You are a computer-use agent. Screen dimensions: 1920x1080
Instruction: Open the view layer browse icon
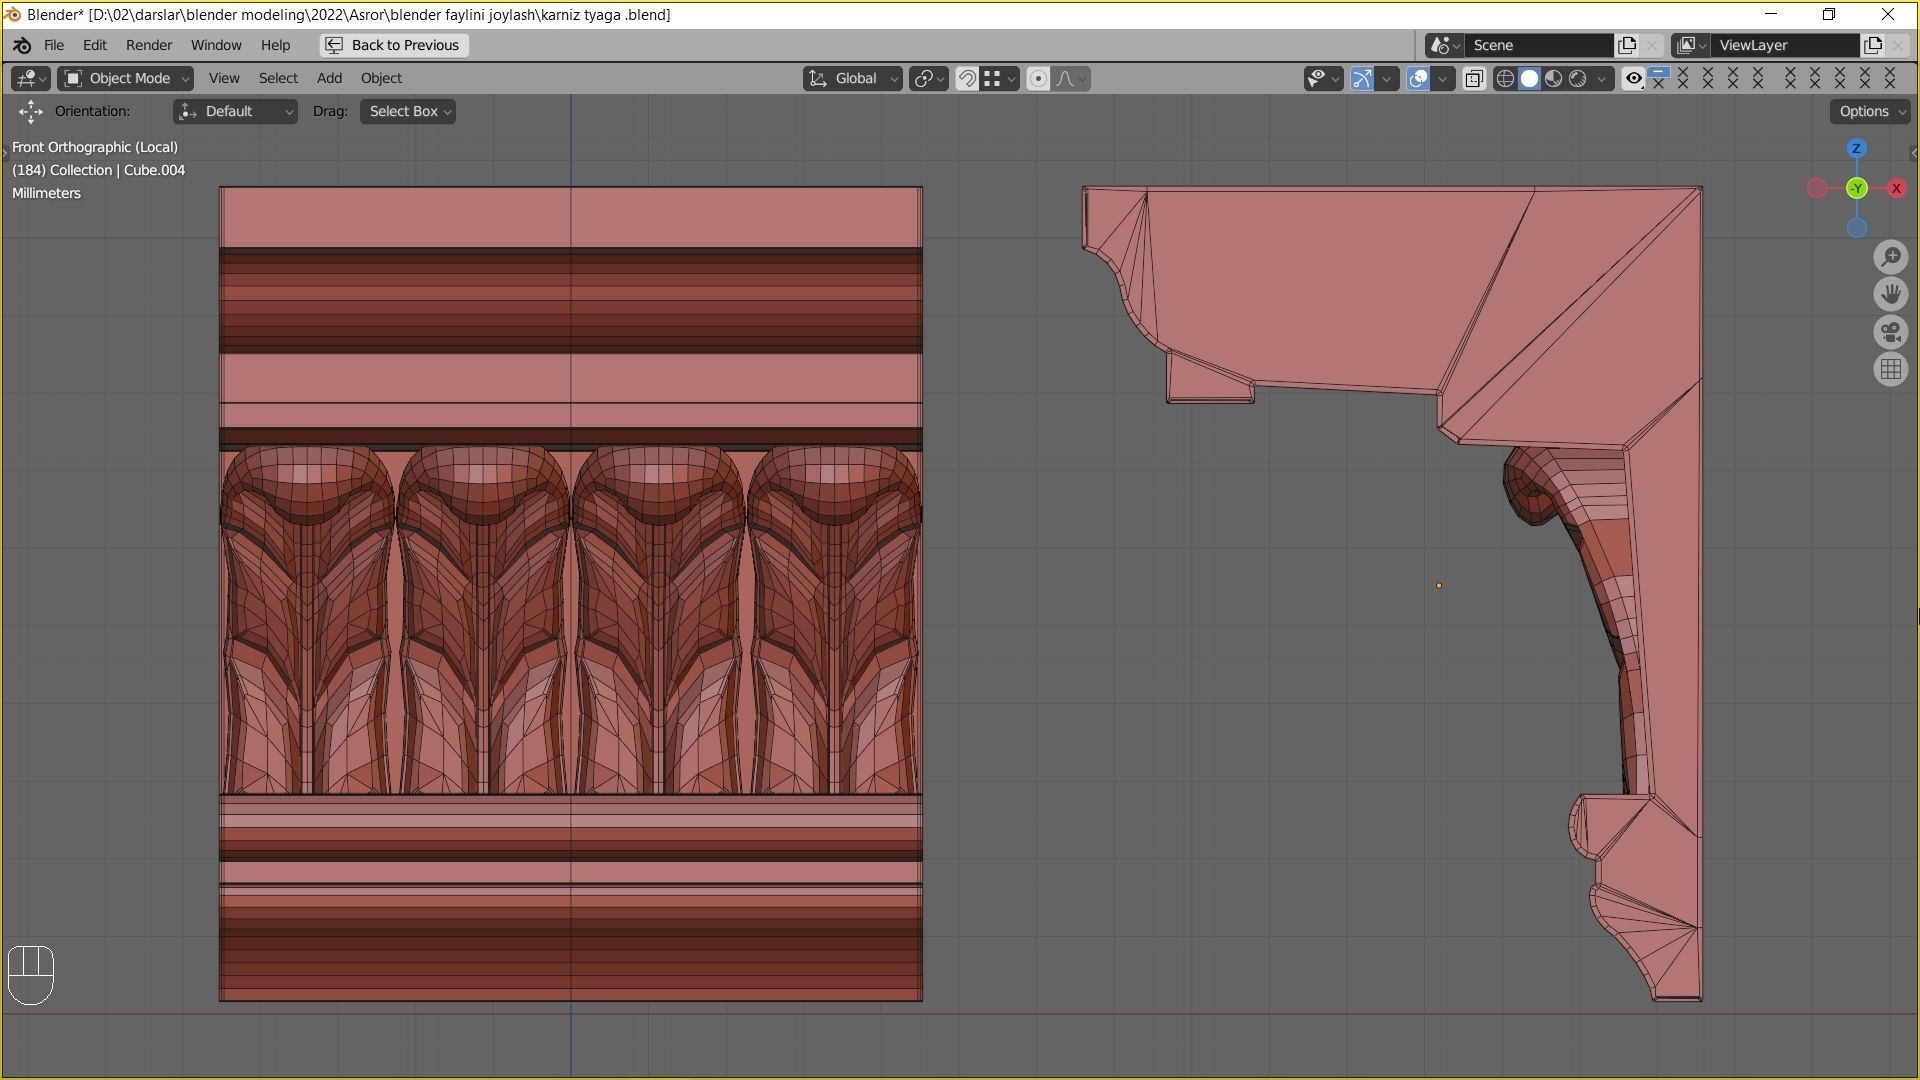pyautogui.click(x=1691, y=45)
